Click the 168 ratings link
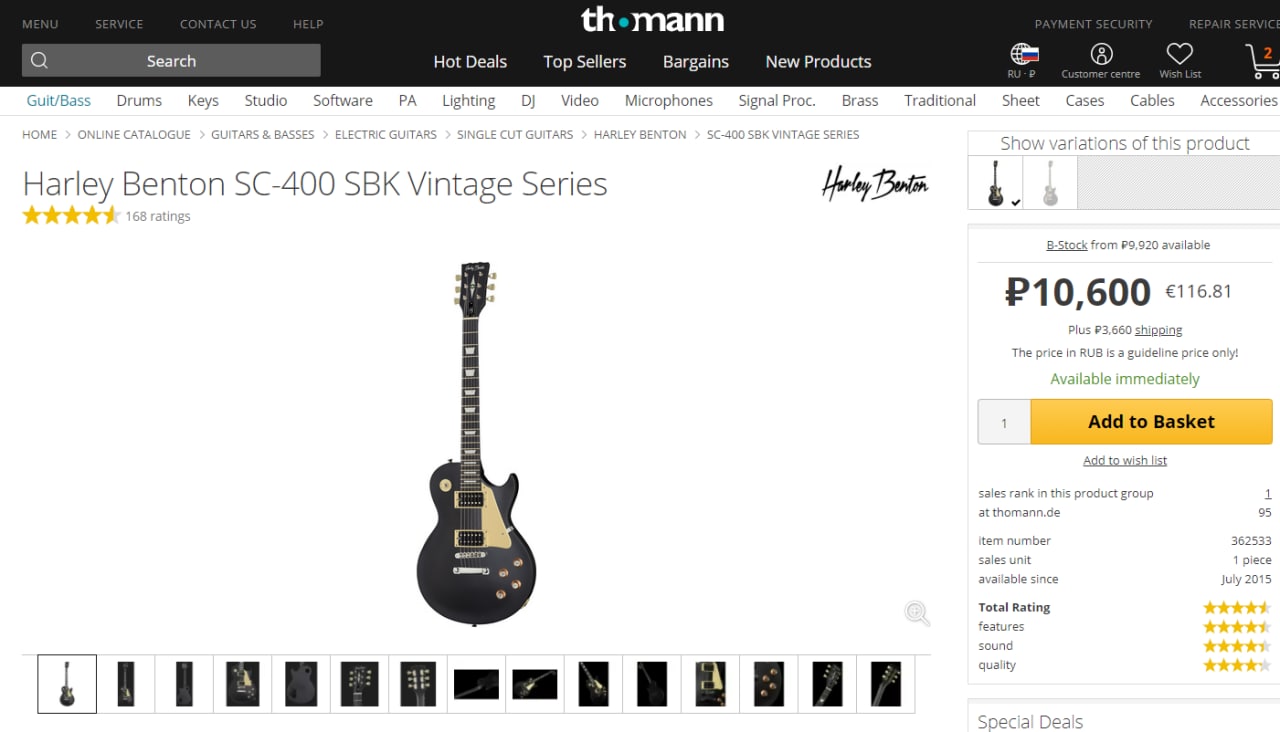This screenshot has height=732, width=1280. pos(158,216)
